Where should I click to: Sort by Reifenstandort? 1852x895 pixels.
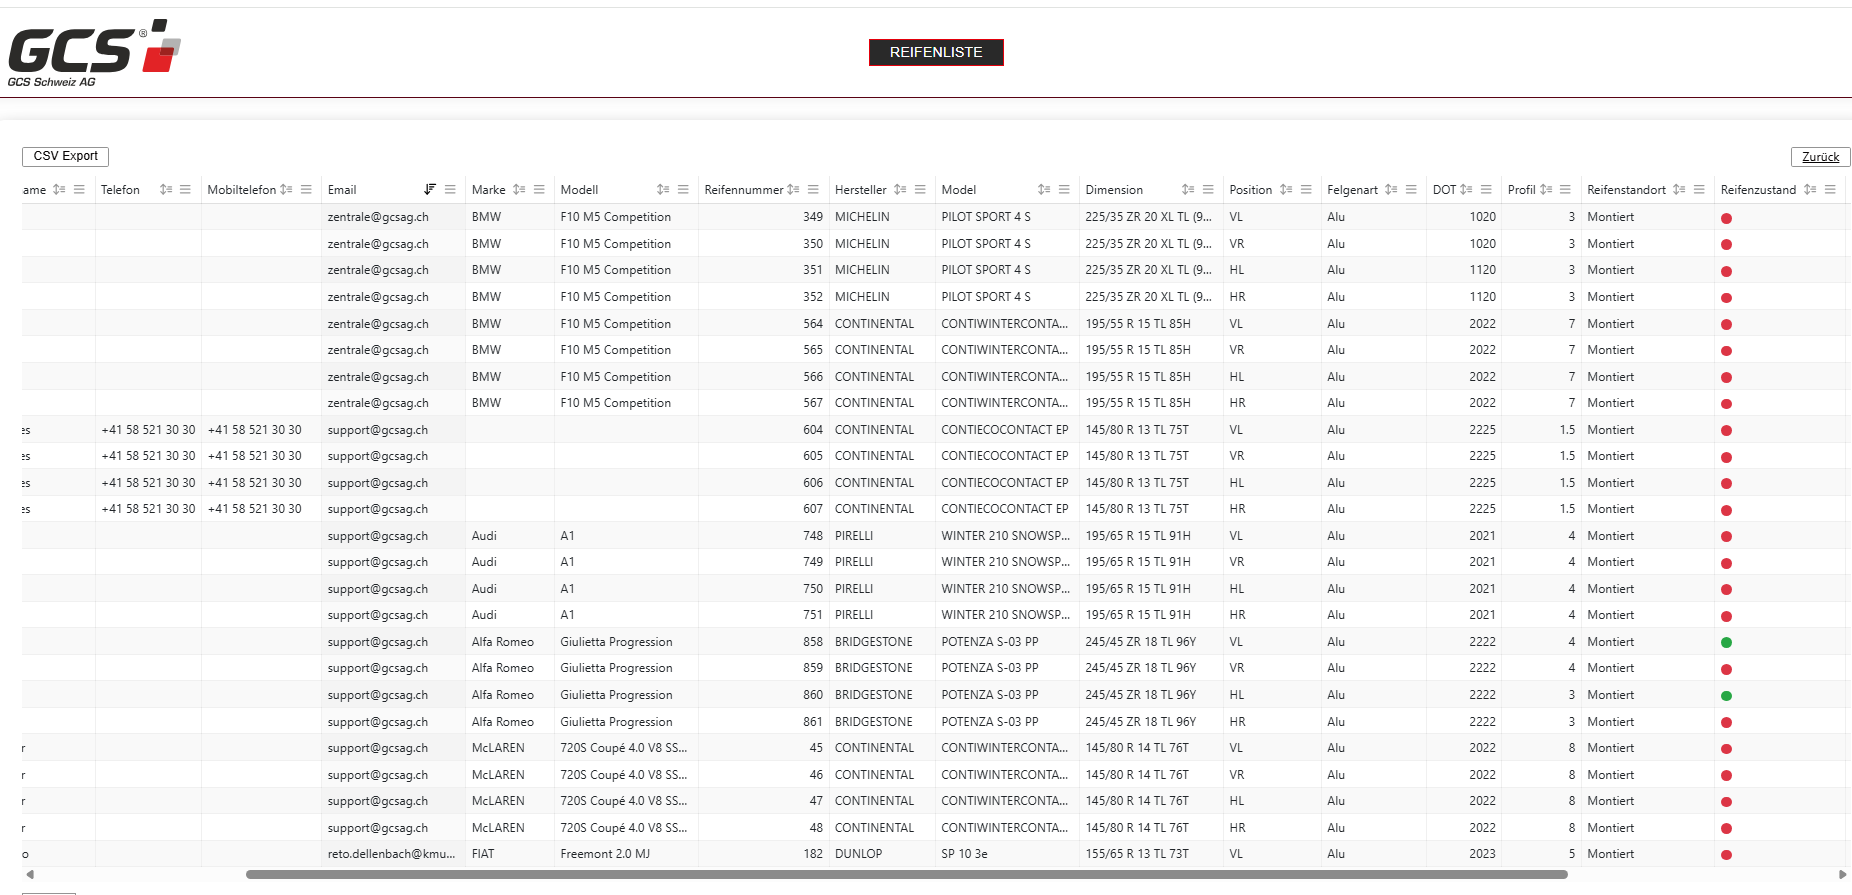1679,190
